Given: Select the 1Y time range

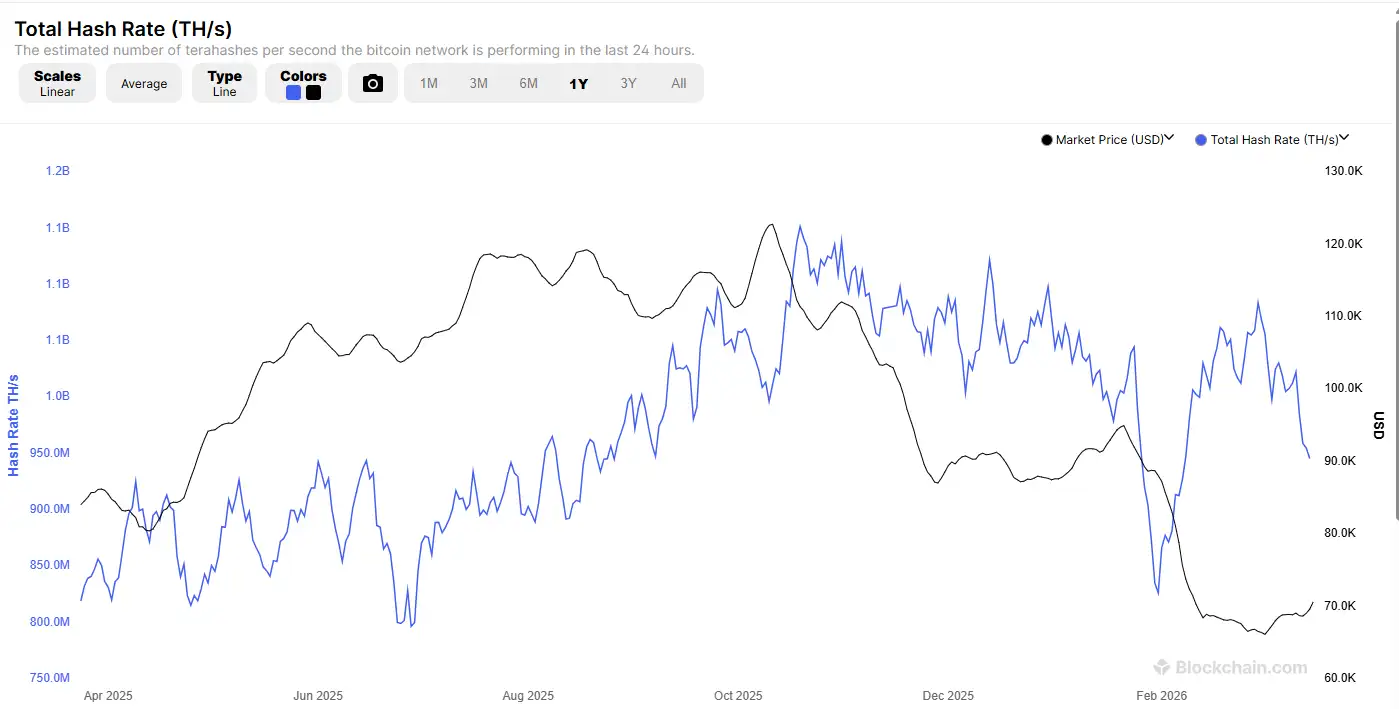Looking at the screenshot, I should click(x=579, y=84).
